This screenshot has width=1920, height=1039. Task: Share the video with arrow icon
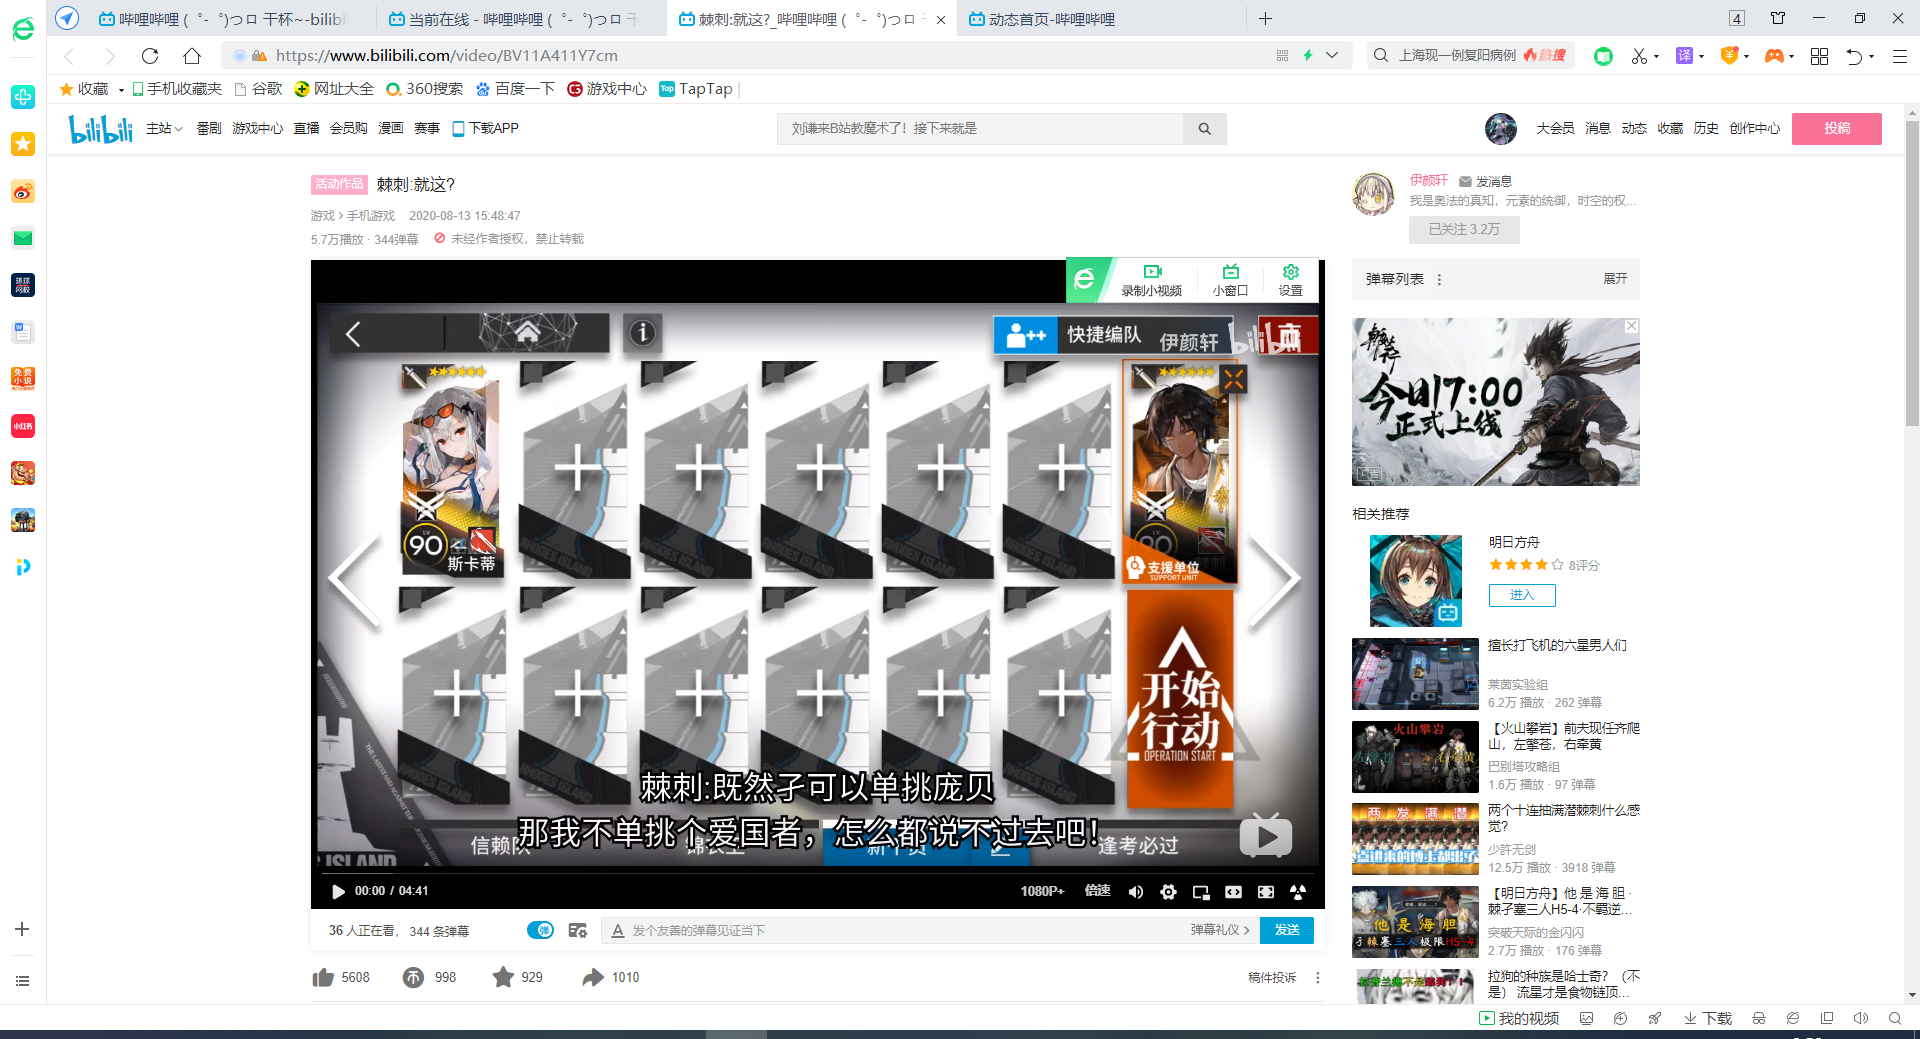pos(593,977)
